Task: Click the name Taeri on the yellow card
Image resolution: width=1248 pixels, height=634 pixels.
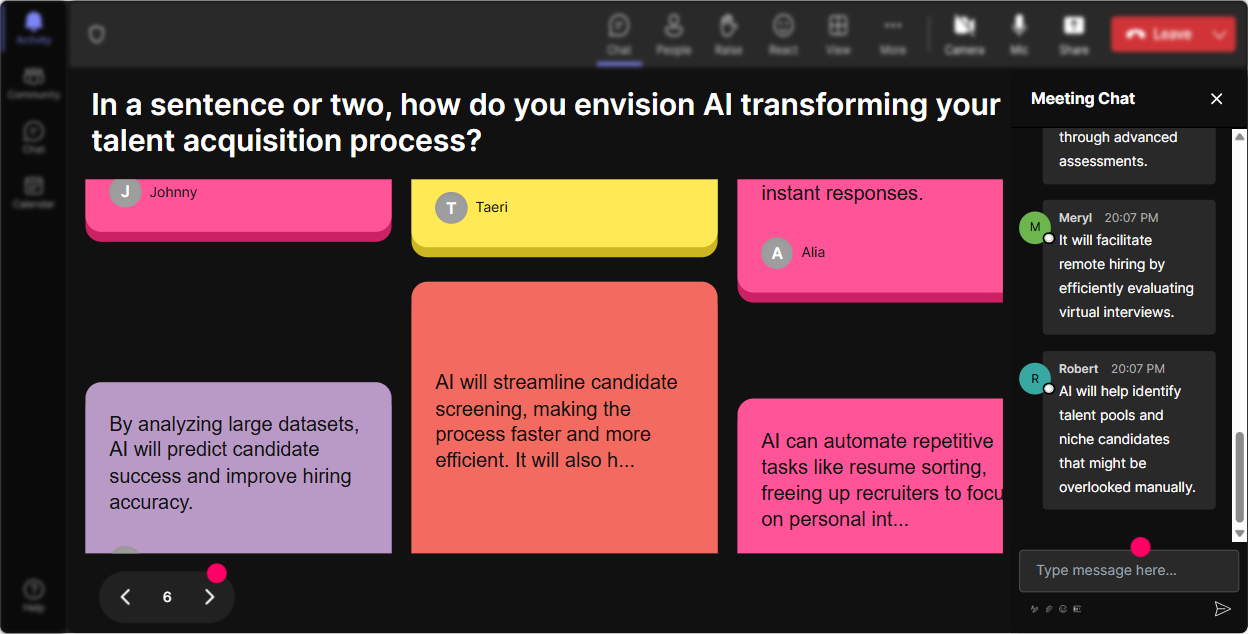Action: (492, 207)
